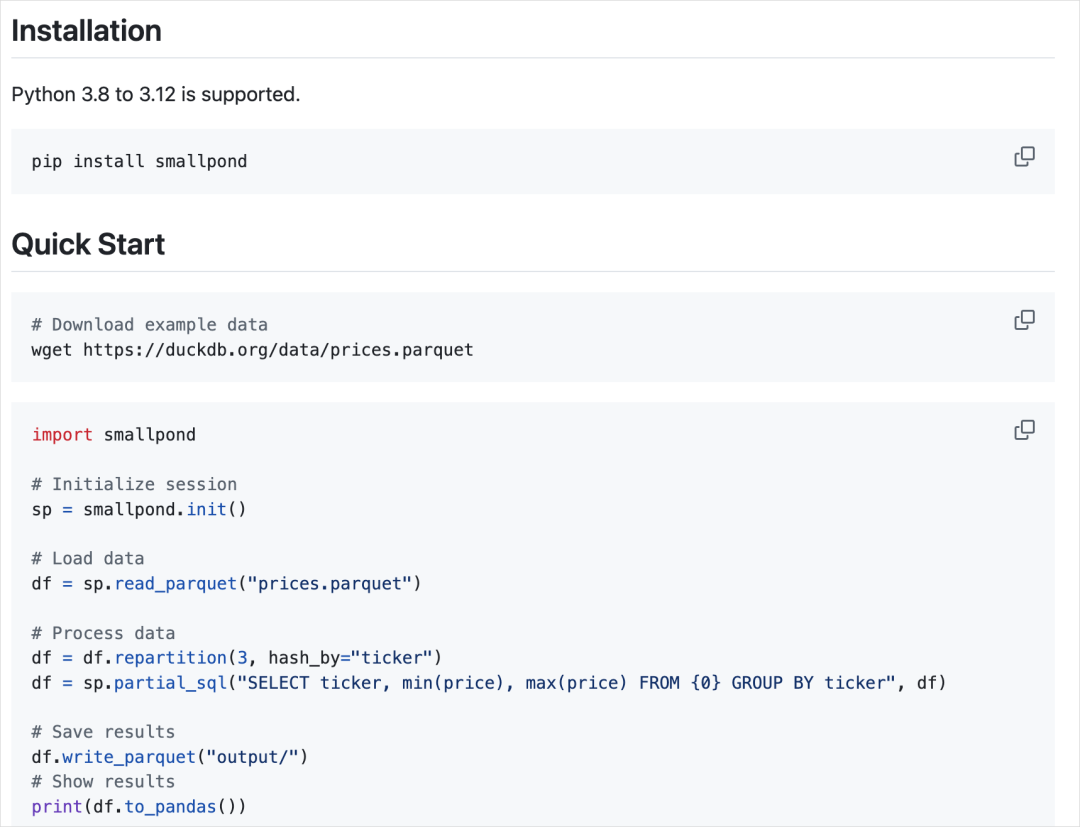Click the '# Save results' comment
The height and width of the screenshot is (827, 1080).
tap(103, 732)
